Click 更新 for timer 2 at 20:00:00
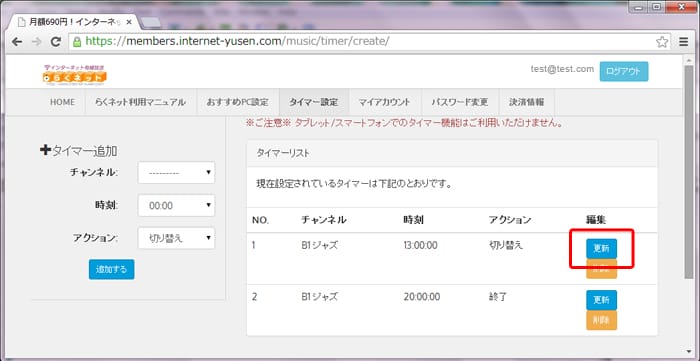700x361 pixels. tap(601, 300)
